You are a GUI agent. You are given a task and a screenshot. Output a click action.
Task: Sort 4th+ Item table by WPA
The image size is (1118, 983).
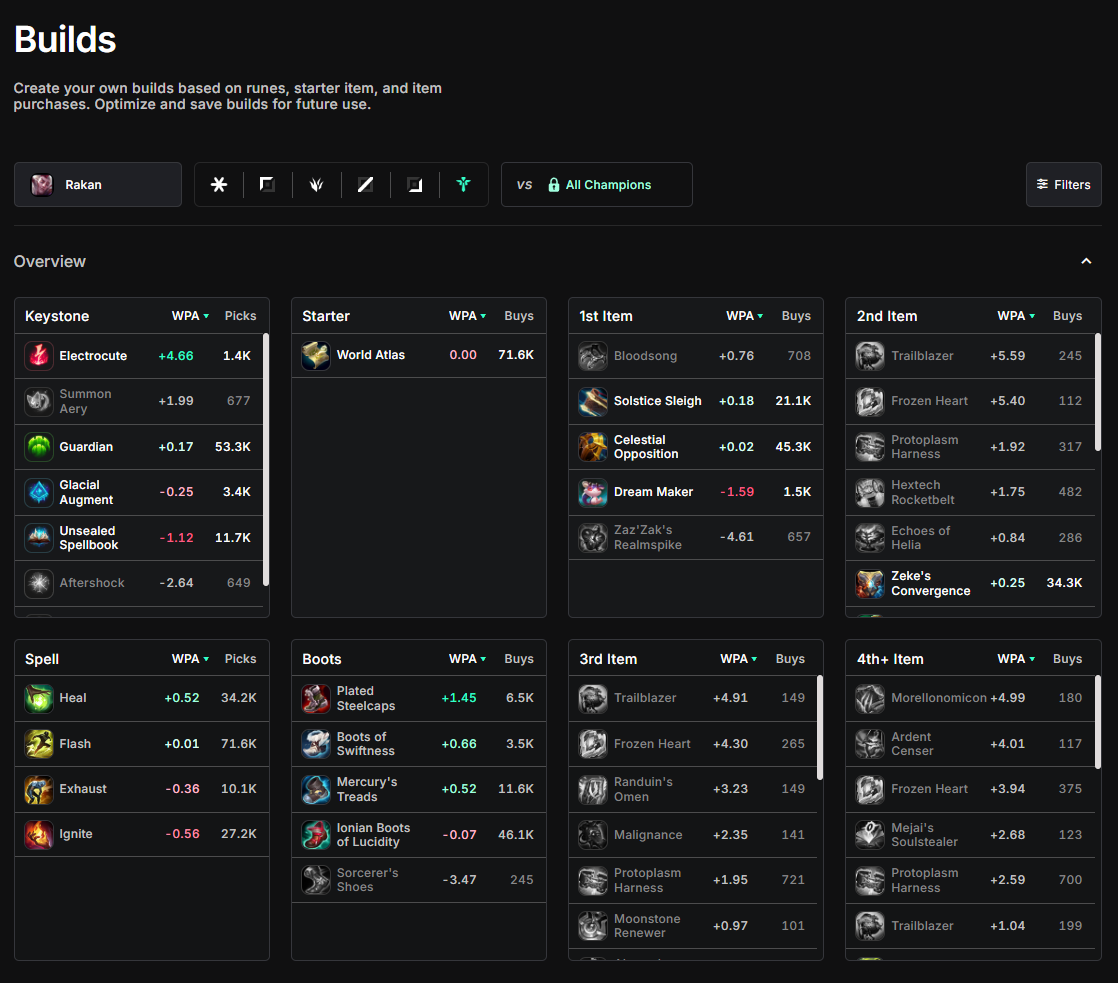click(1015, 659)
